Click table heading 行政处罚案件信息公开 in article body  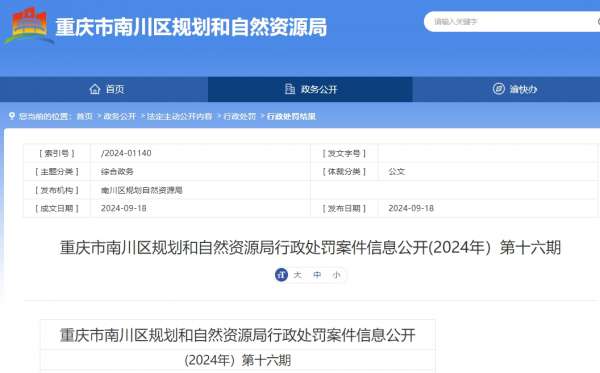pos(238,335)
